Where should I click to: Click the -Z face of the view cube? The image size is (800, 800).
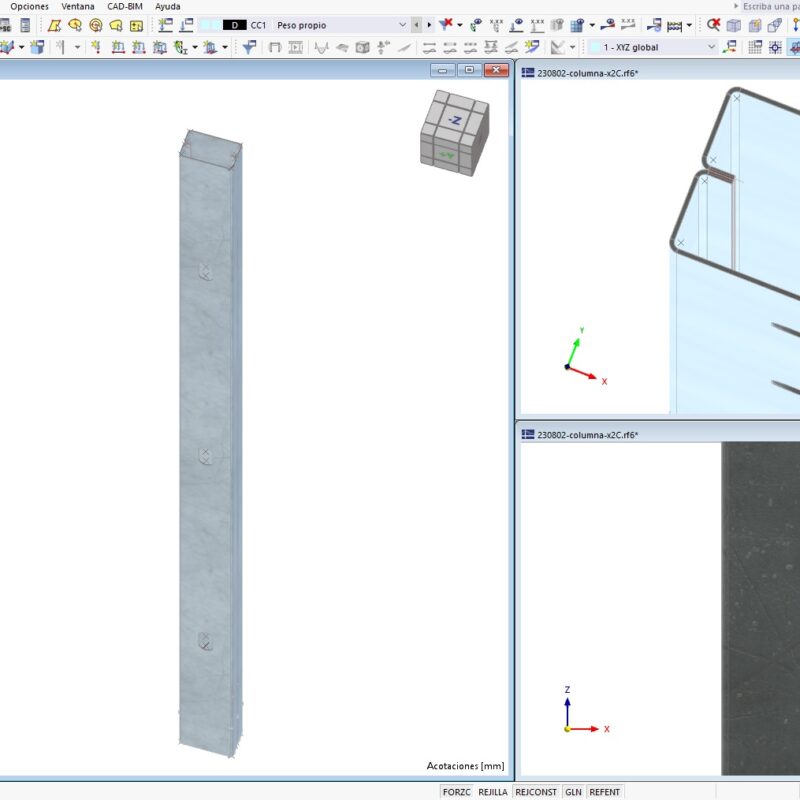coord(455,120)
